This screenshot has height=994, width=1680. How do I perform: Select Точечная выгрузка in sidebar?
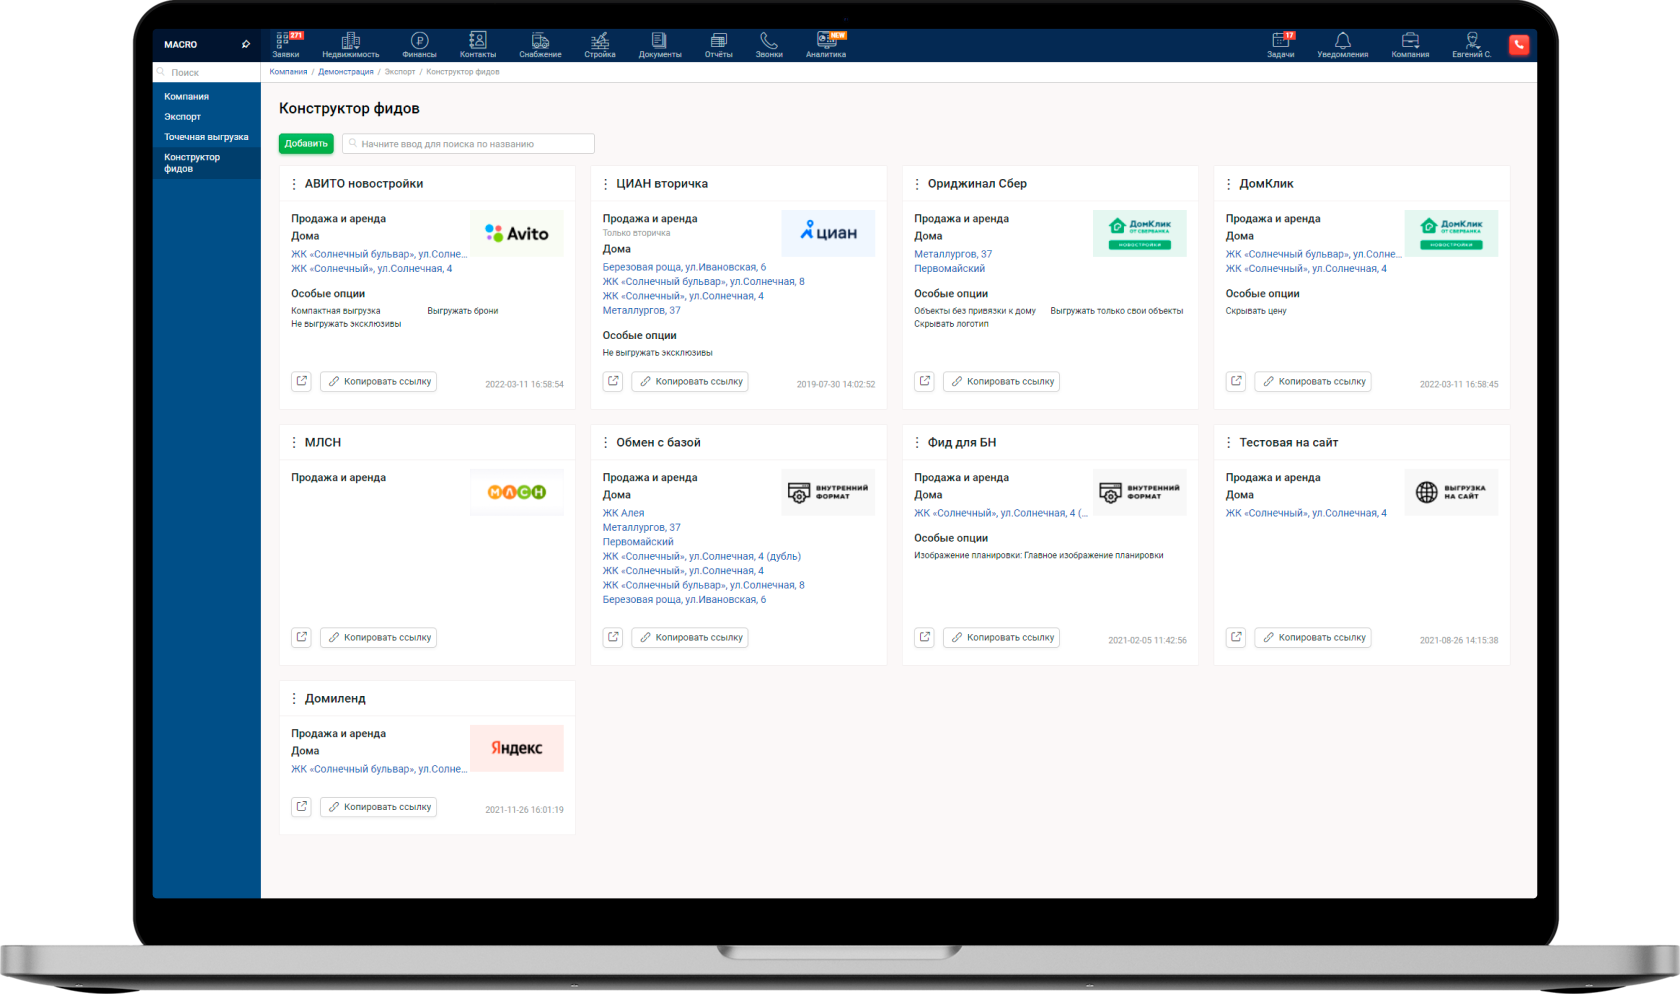click(207, 137)
